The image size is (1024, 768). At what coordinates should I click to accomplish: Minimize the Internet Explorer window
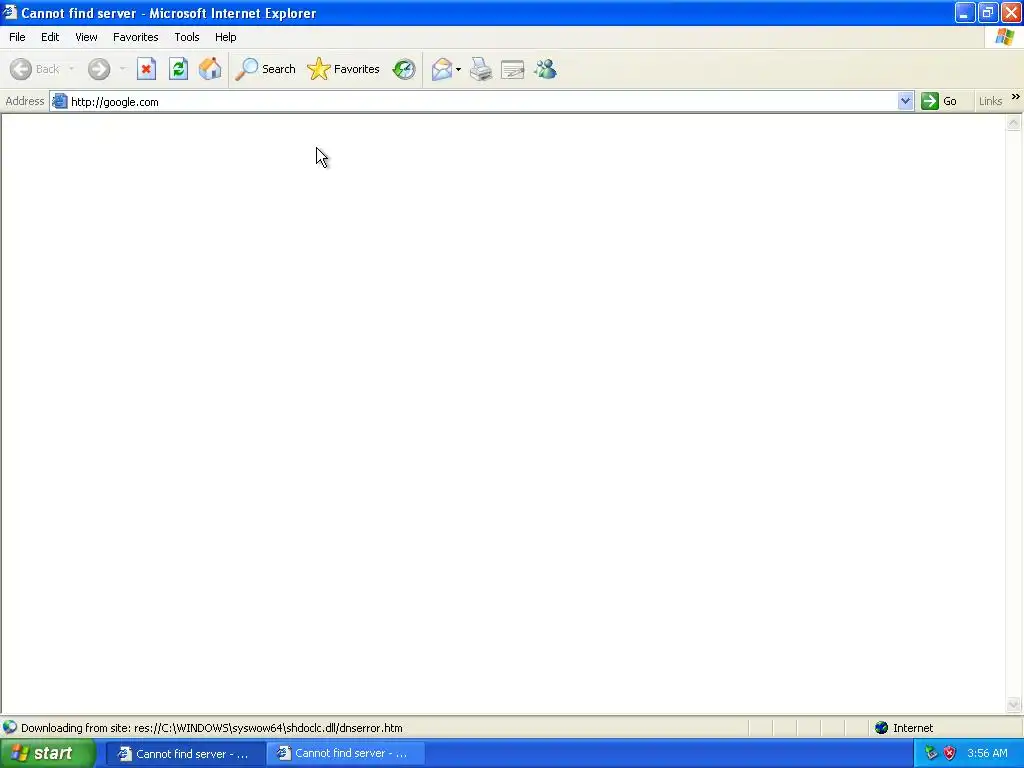tap(965, 12)
